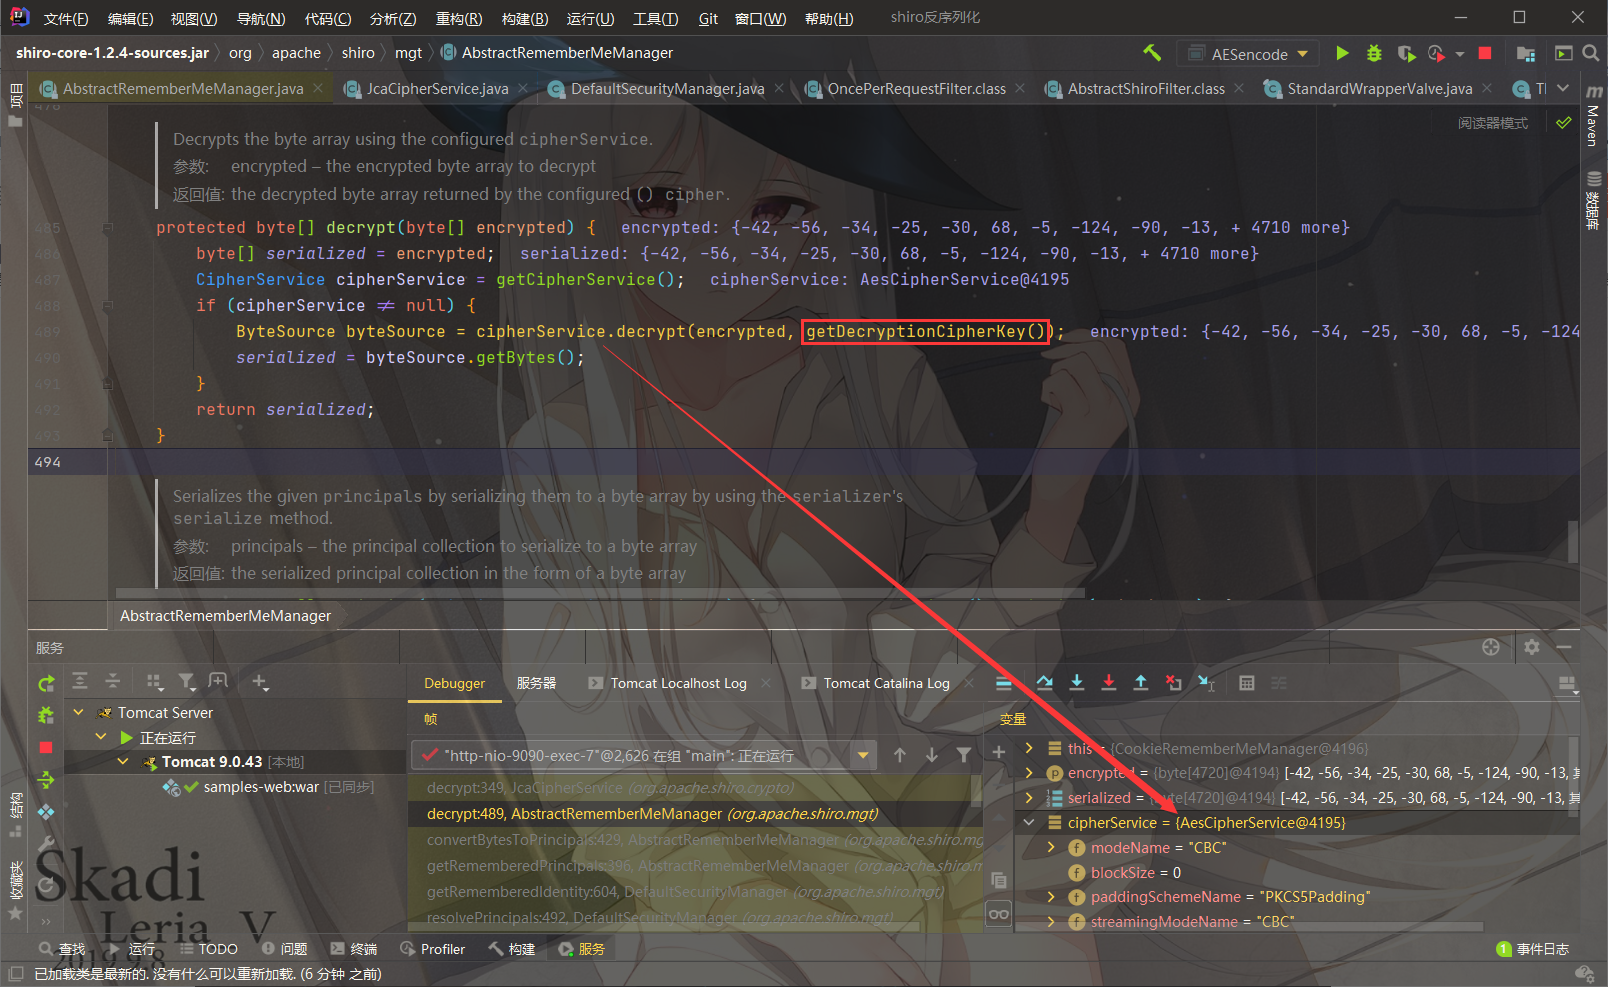The width and height of the screenshot is (1608, 987).
Task: Expand the 'this' variable node
Action: tap(1029, 748)
